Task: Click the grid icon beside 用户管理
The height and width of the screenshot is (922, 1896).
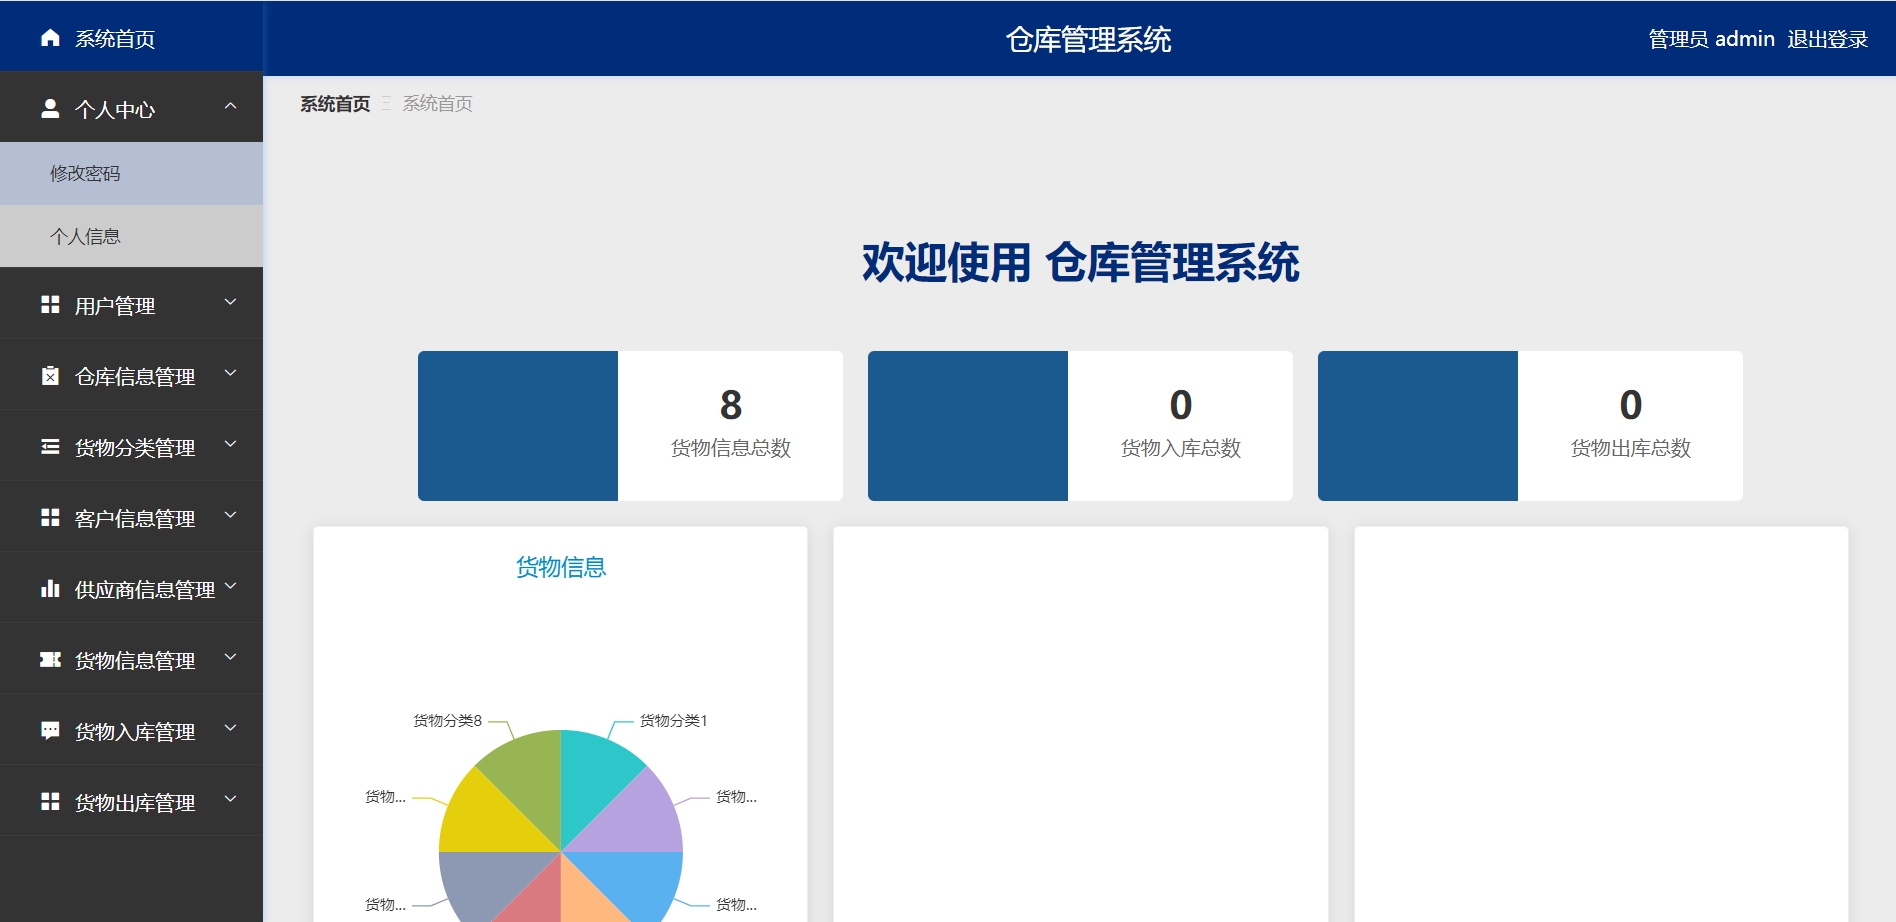Action: point(50,305)
